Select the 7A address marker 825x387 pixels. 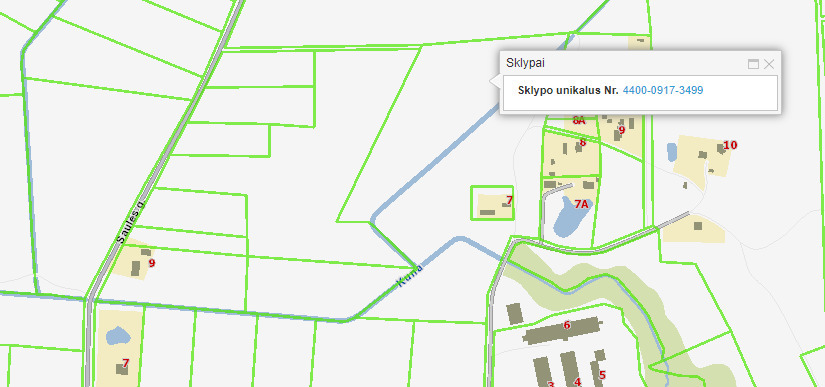point(581,204)
